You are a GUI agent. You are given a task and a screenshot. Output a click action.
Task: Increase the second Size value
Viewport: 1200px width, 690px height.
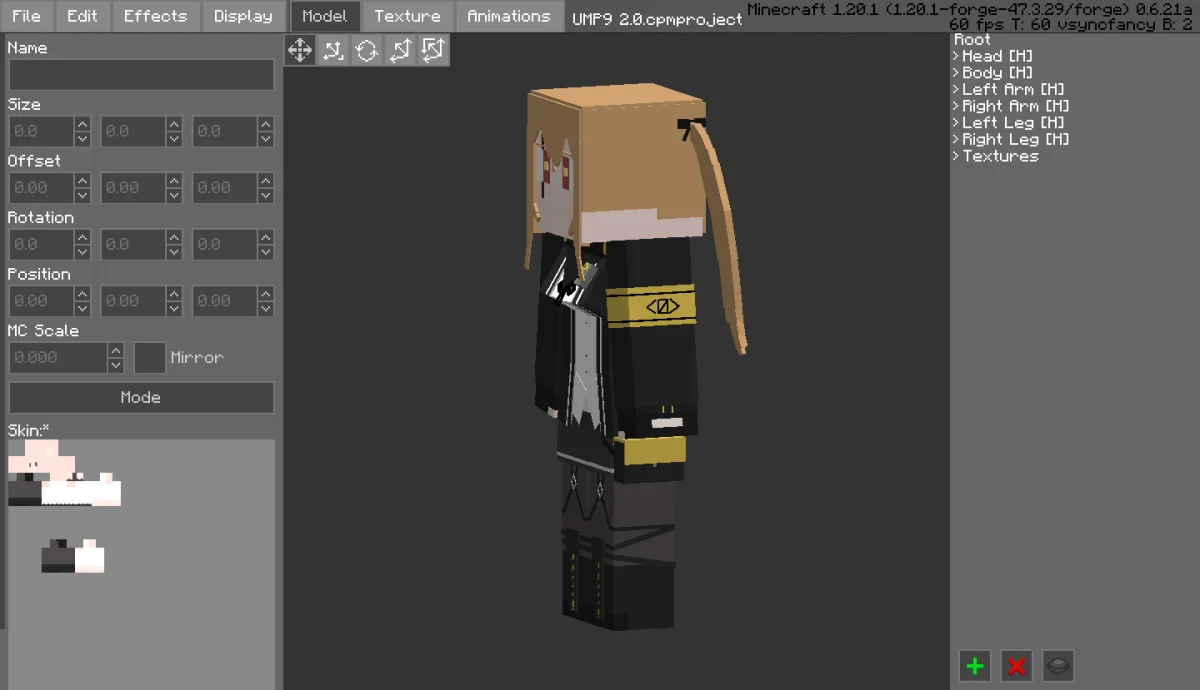pyautogui.click(x=175, y=124)
